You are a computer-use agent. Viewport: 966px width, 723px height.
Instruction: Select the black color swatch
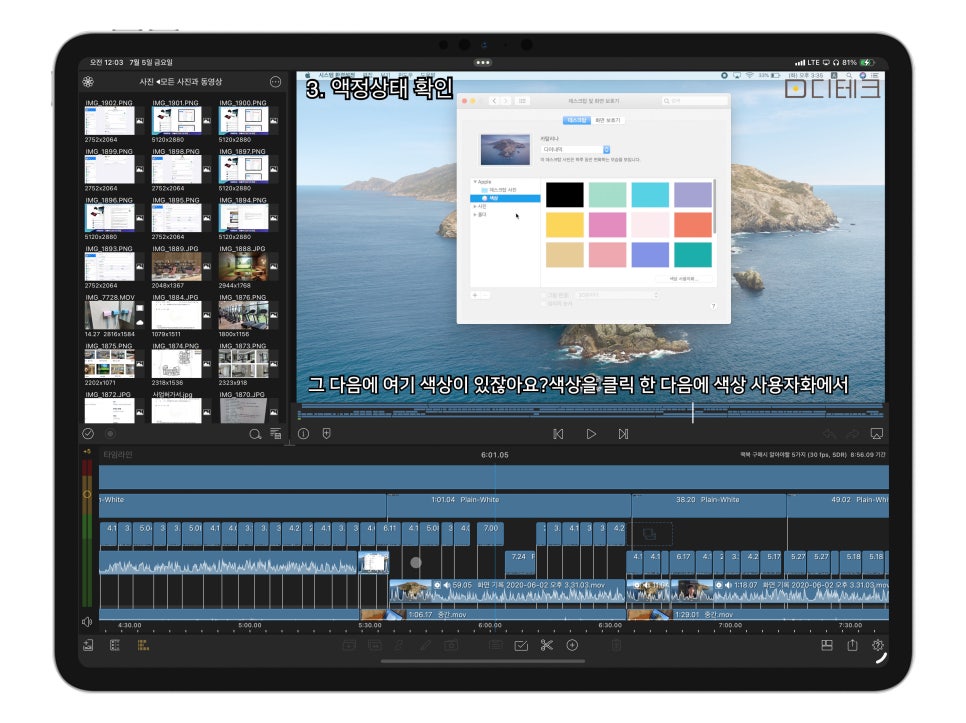564,195
